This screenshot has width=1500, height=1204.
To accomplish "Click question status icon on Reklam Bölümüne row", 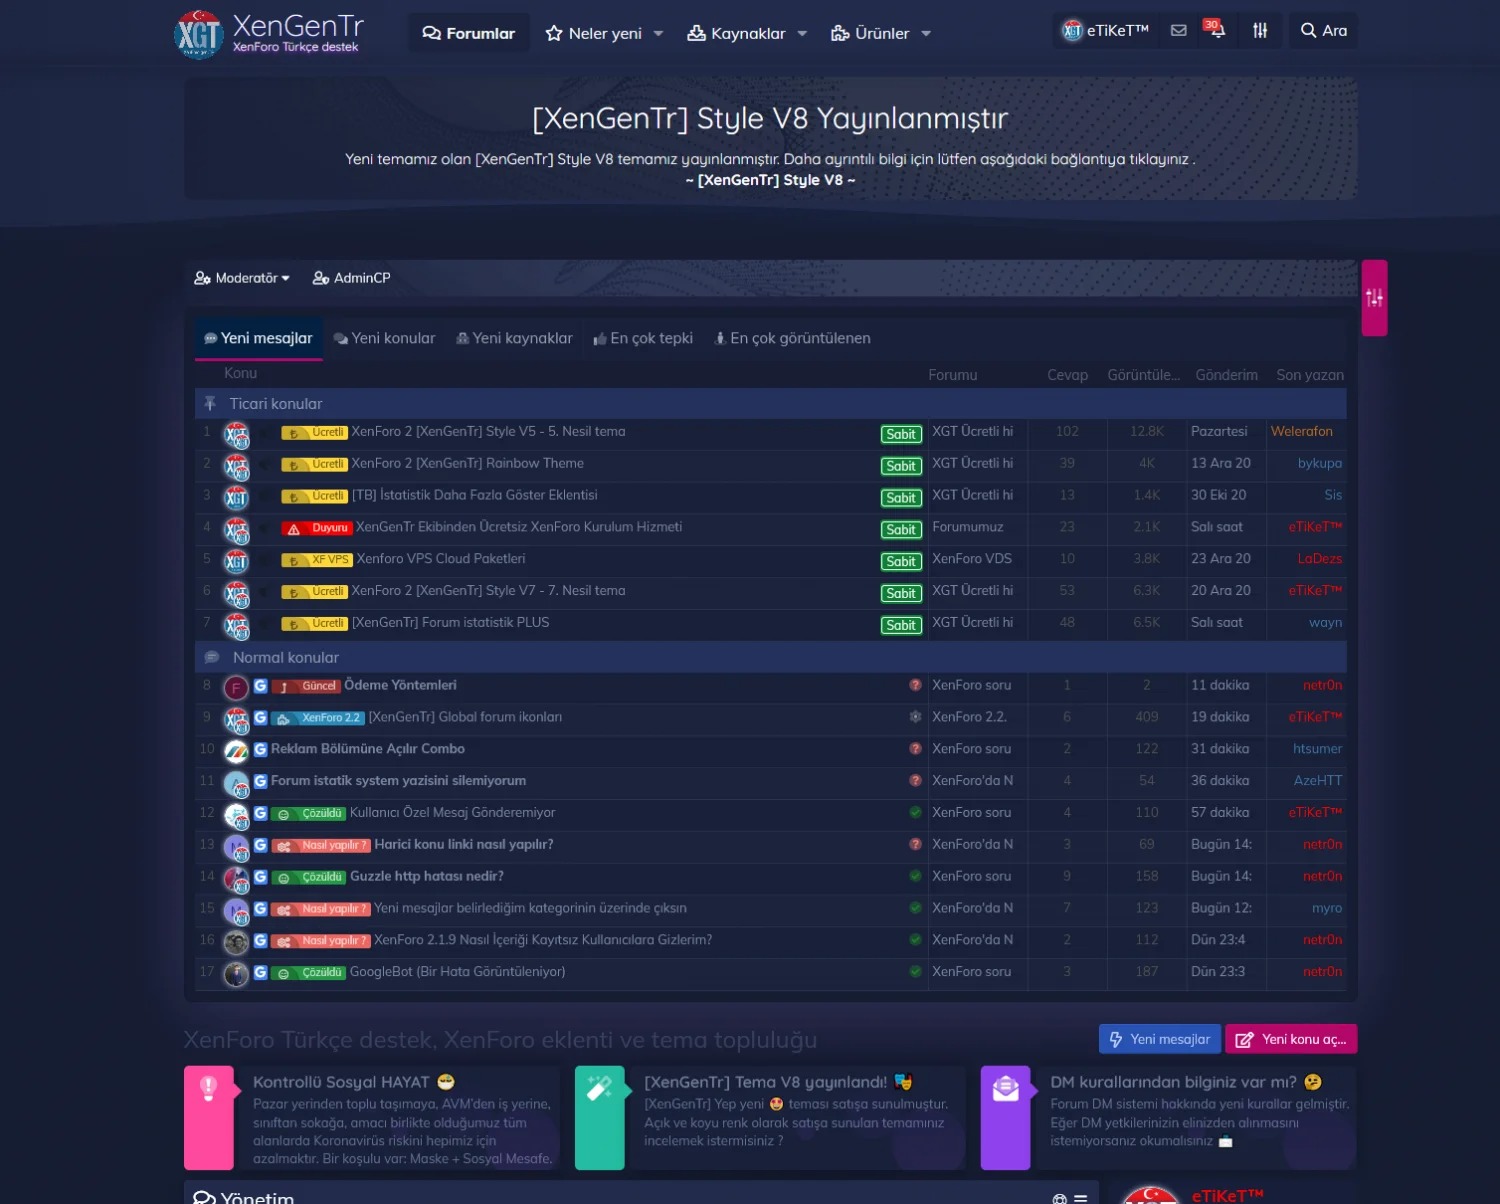I will click(915, 749).
